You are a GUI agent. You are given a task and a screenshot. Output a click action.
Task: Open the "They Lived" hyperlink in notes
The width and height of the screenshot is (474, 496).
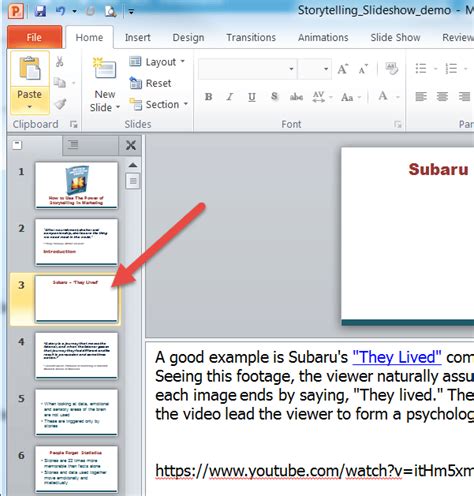(397, 357)
